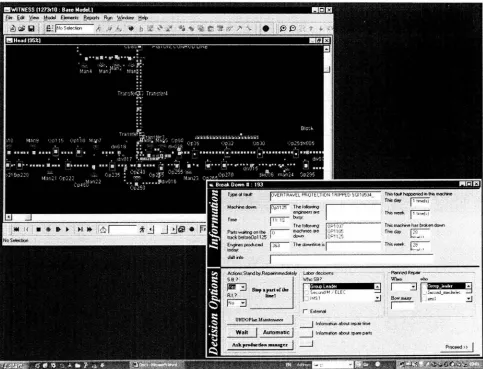The height and width of the screenshot is (369, 483).
Task: Open the Elements menu
Action: click(69, 18)
